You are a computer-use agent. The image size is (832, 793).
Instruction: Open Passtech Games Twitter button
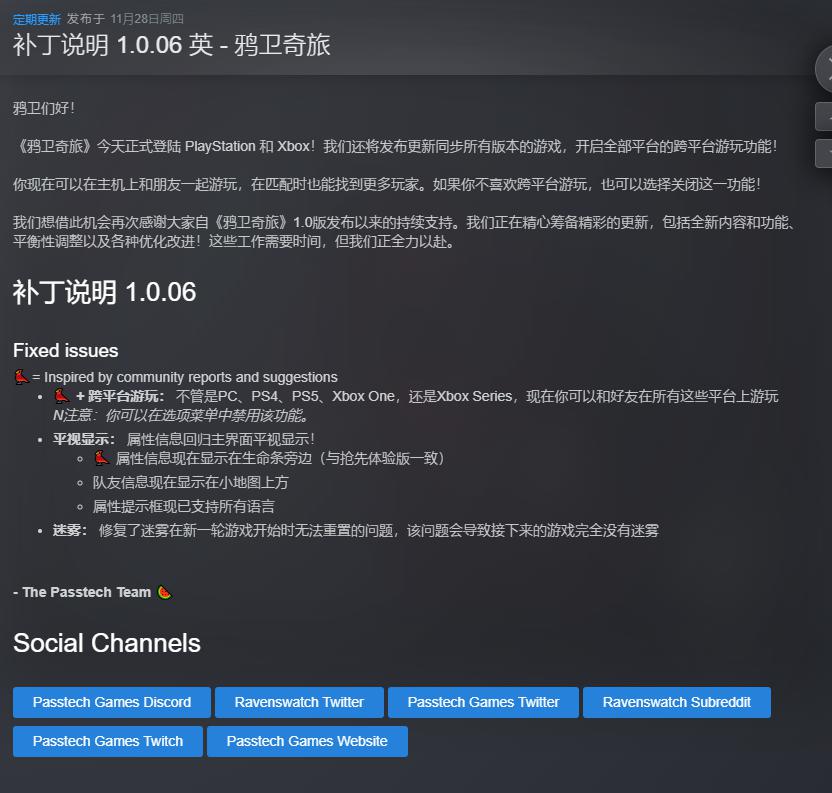(483, 702)
